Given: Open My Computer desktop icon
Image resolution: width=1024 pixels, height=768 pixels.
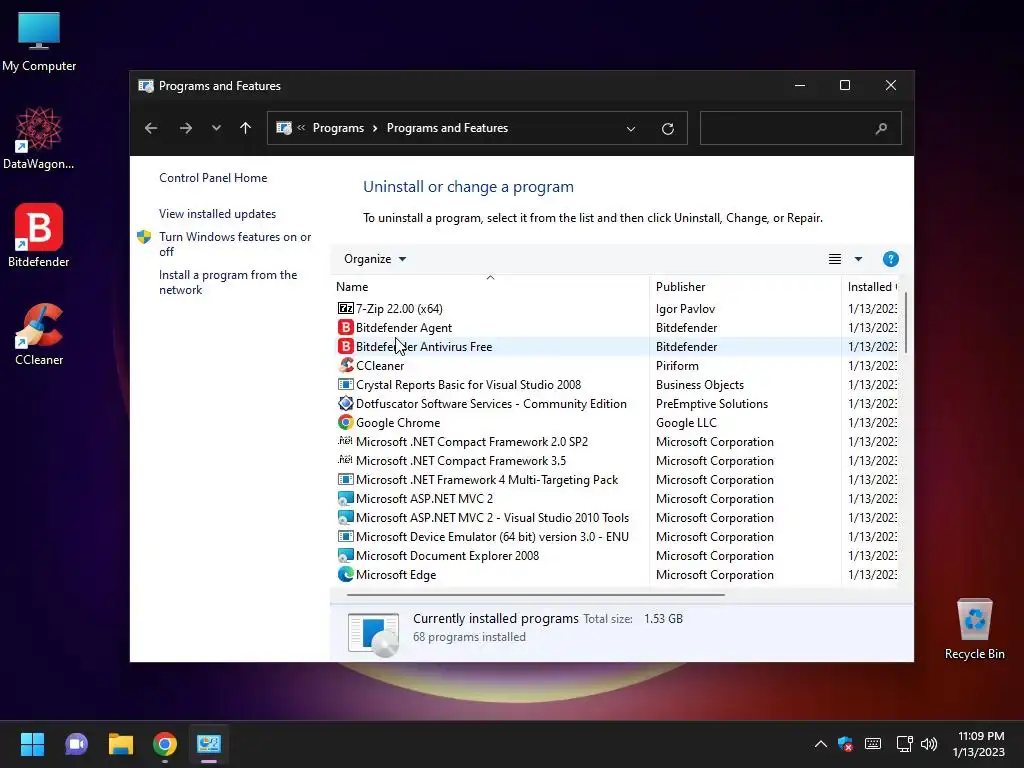Looking at the screenshot, I should pos(39,41).
